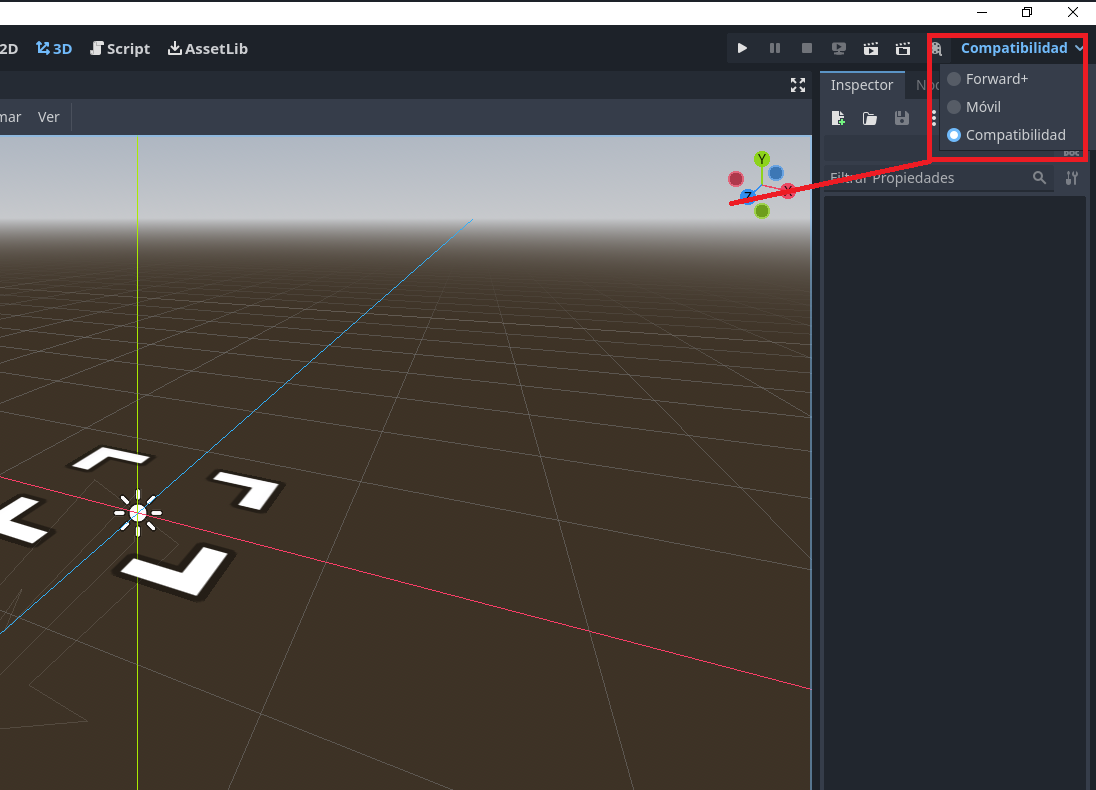Click the magnifier search icon in the Inspector
1096x790 pixels.
tap(1039, 178)
